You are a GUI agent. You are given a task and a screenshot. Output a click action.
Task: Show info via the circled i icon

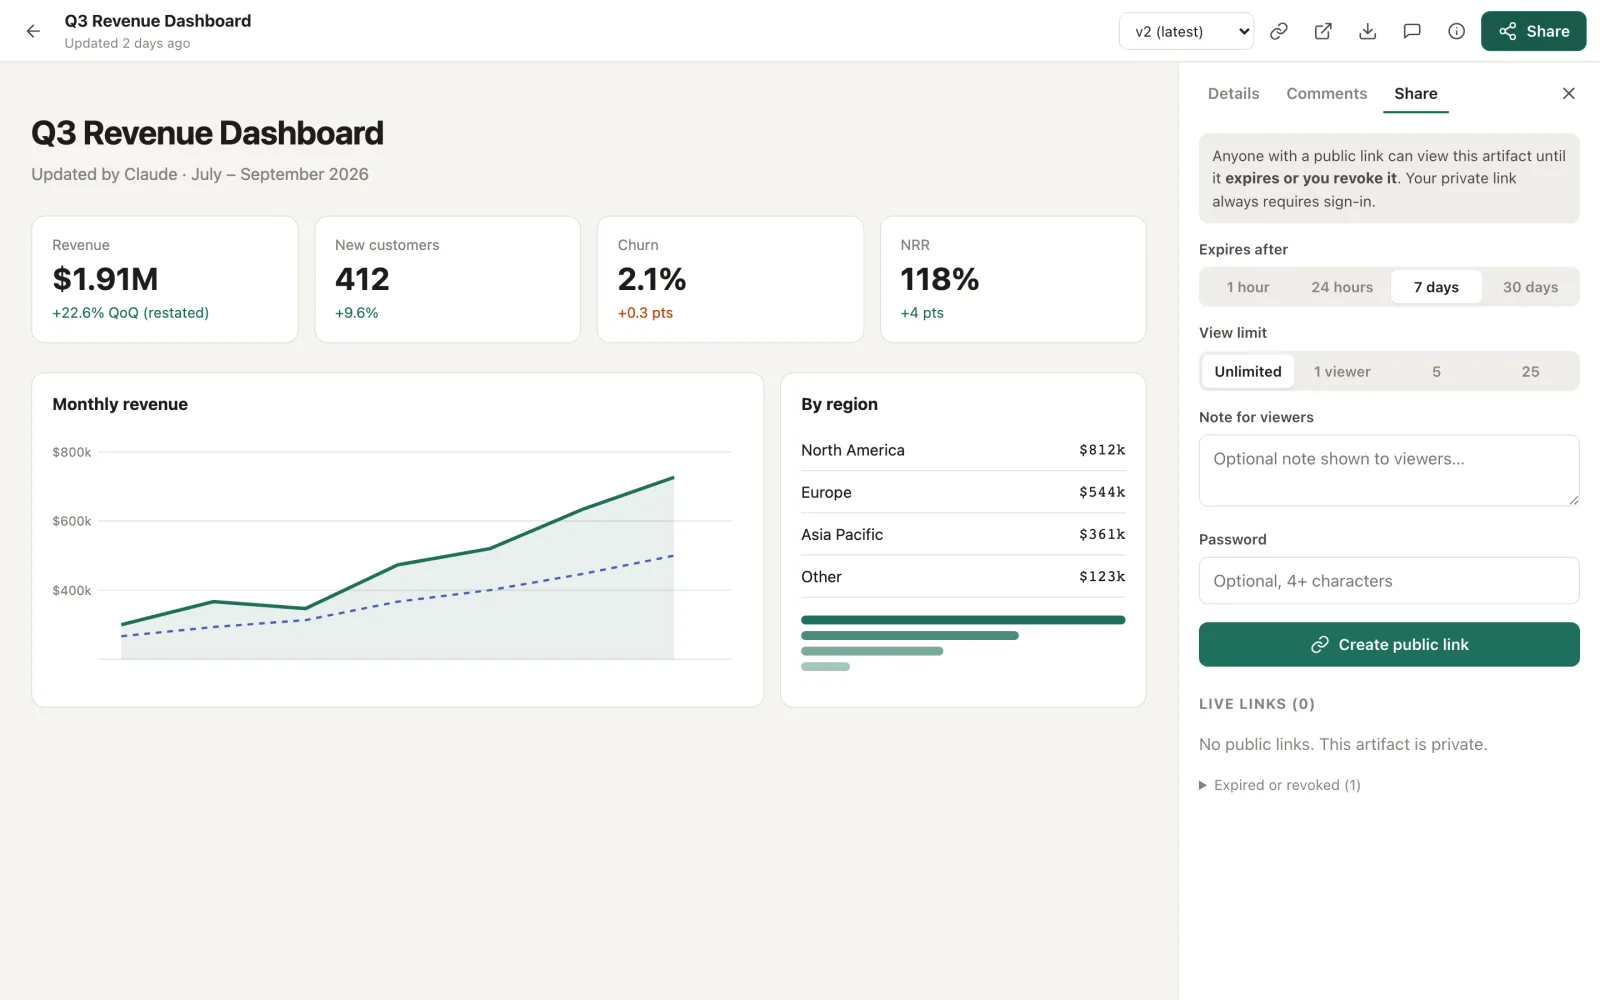click(1456, 31)
